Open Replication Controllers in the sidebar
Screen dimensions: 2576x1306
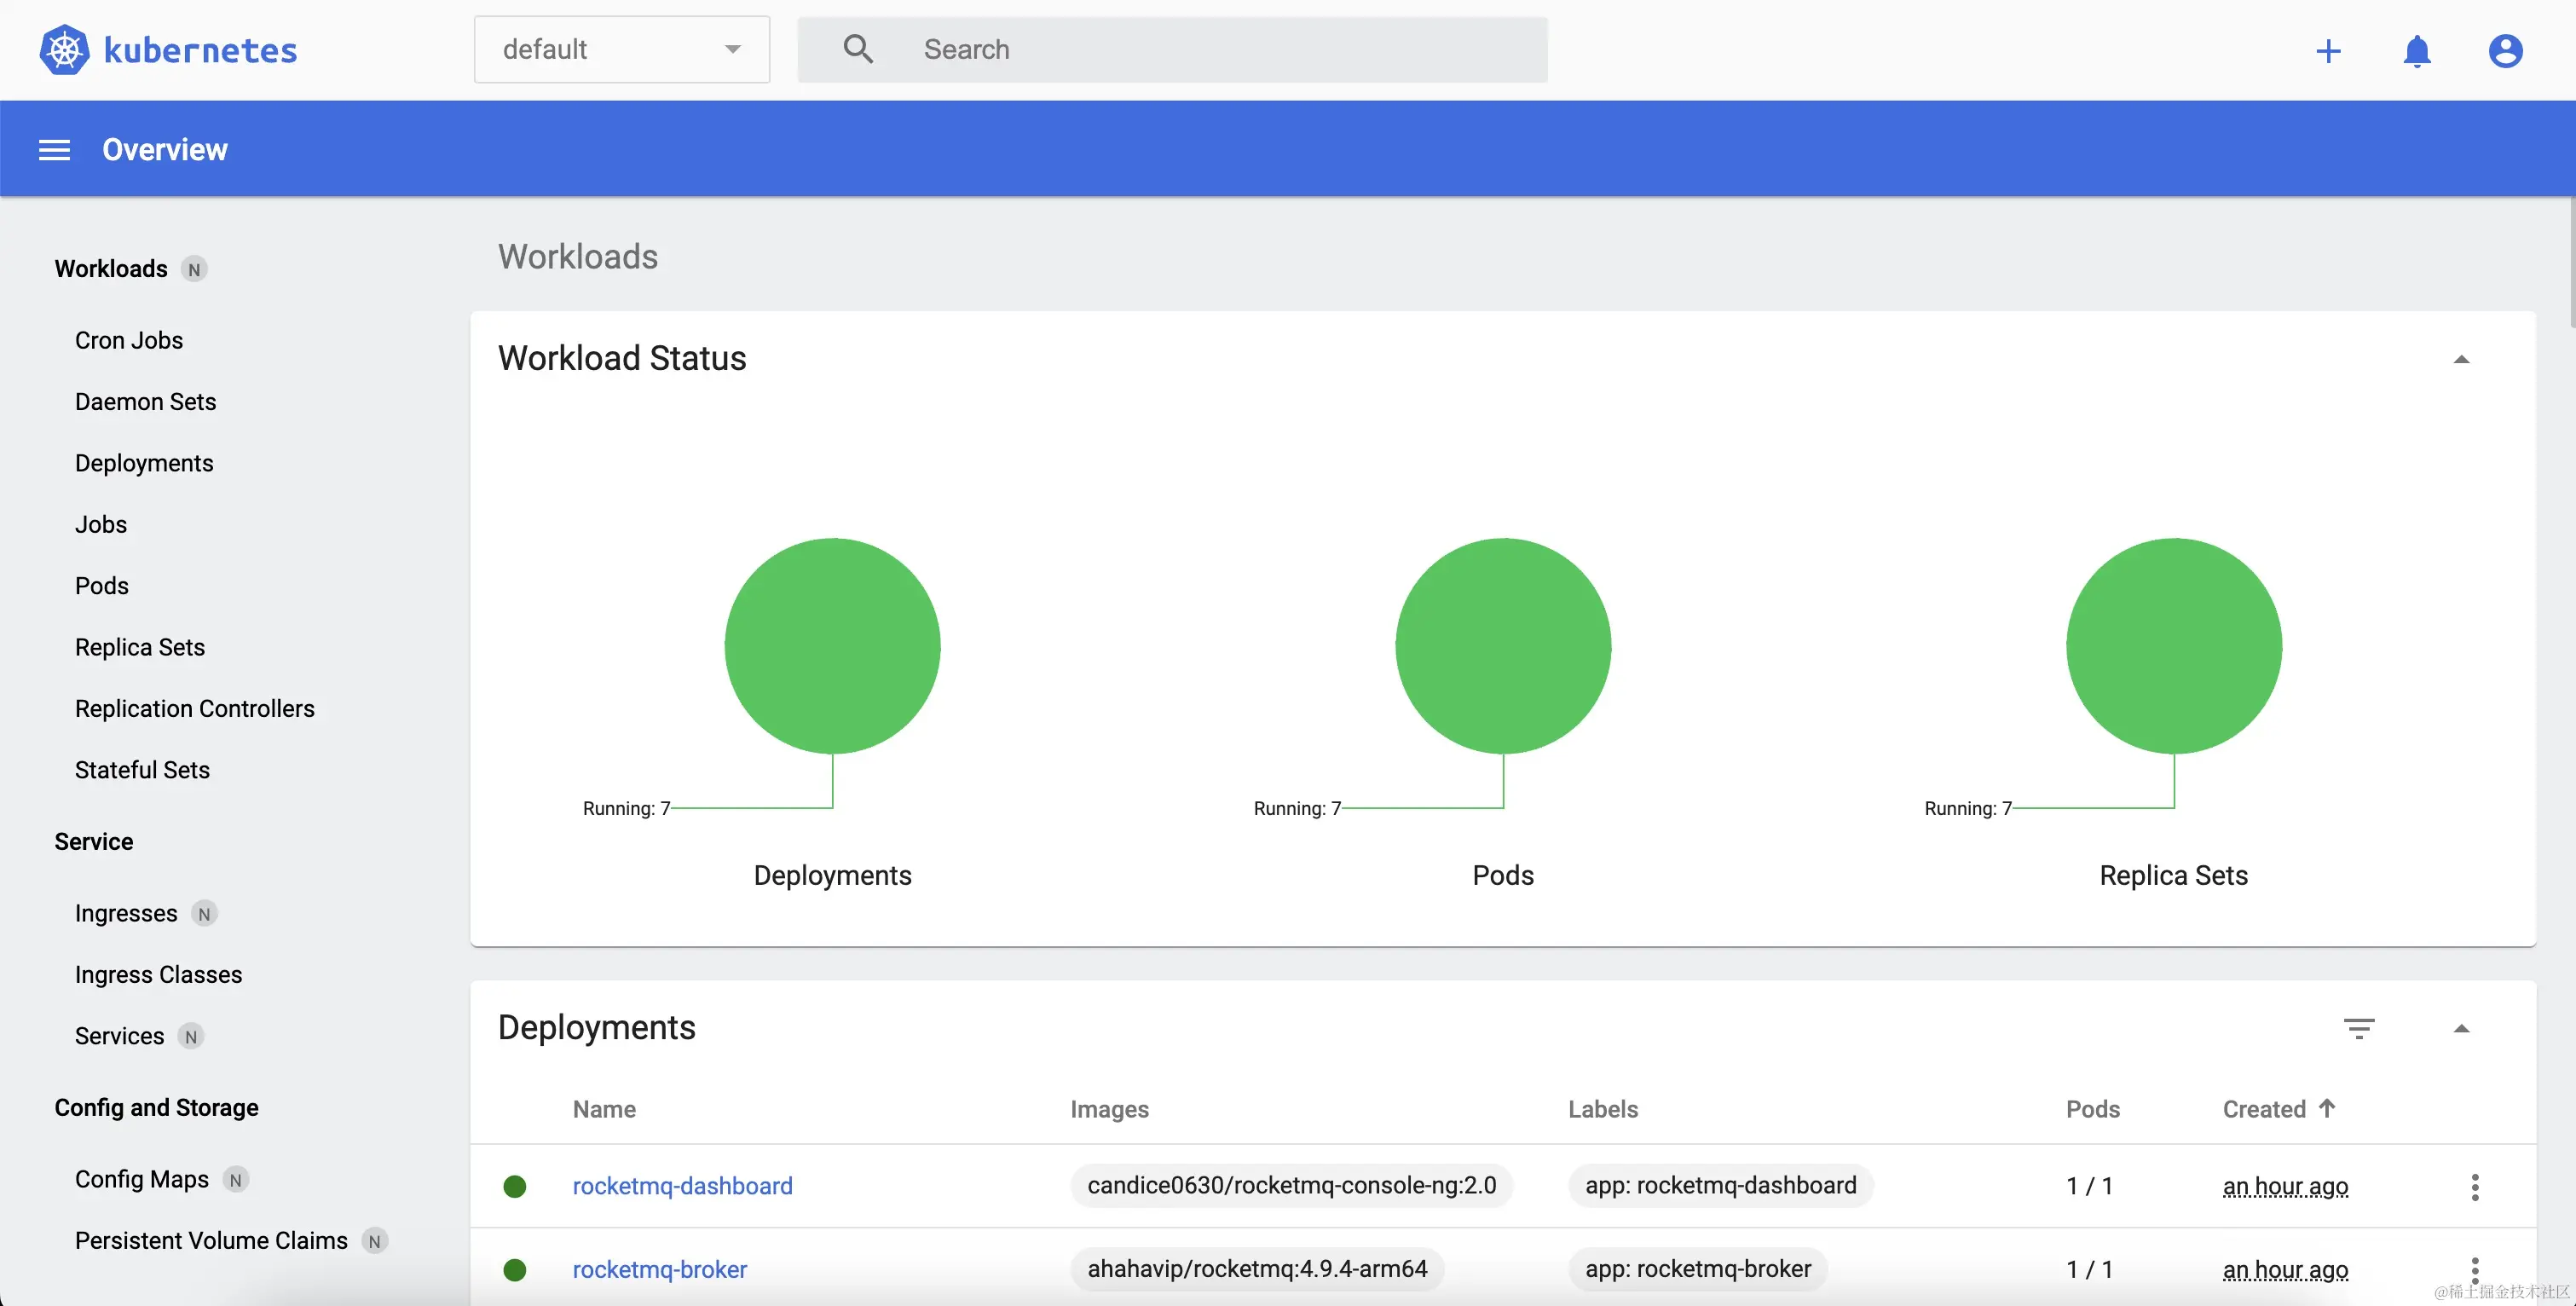(x=195, y=708)
